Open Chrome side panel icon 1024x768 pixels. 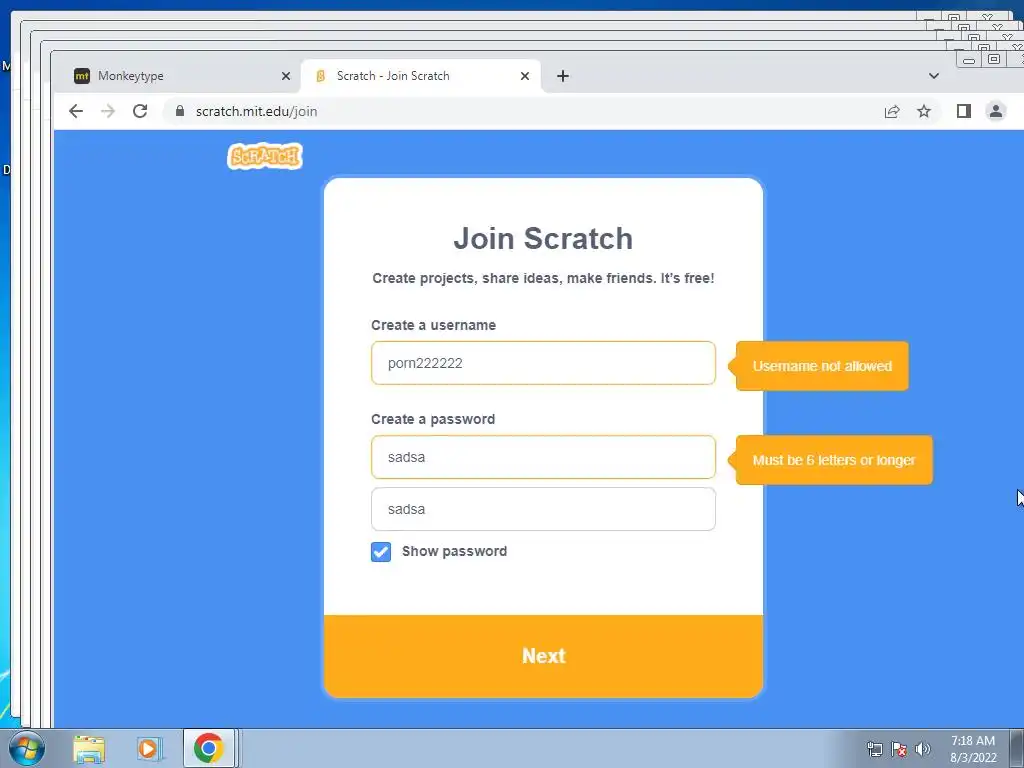coord(964,111)
